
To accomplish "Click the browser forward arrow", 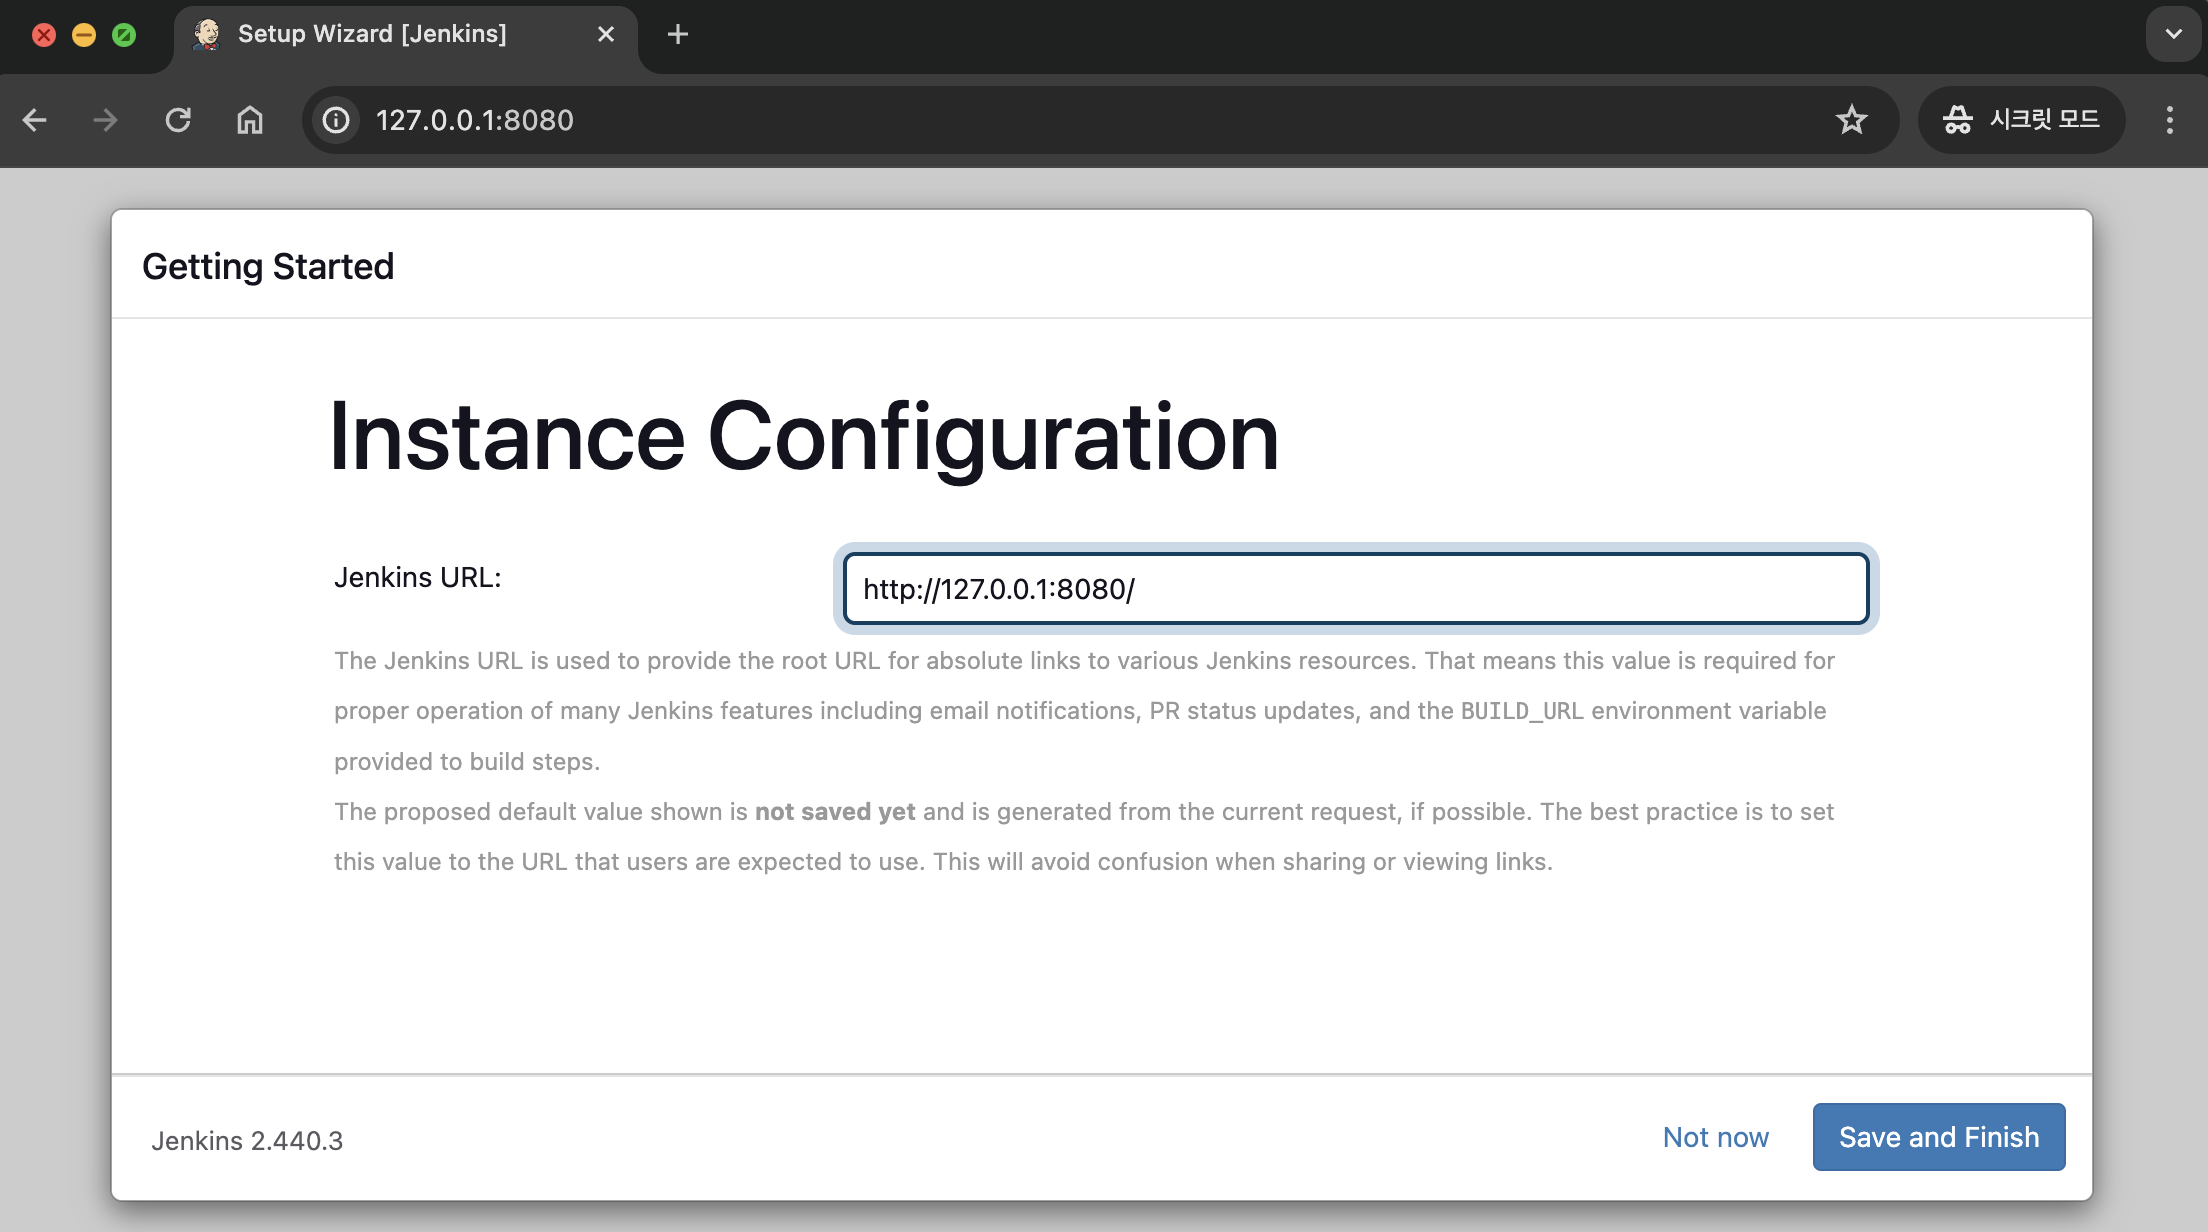I will 106,120.
